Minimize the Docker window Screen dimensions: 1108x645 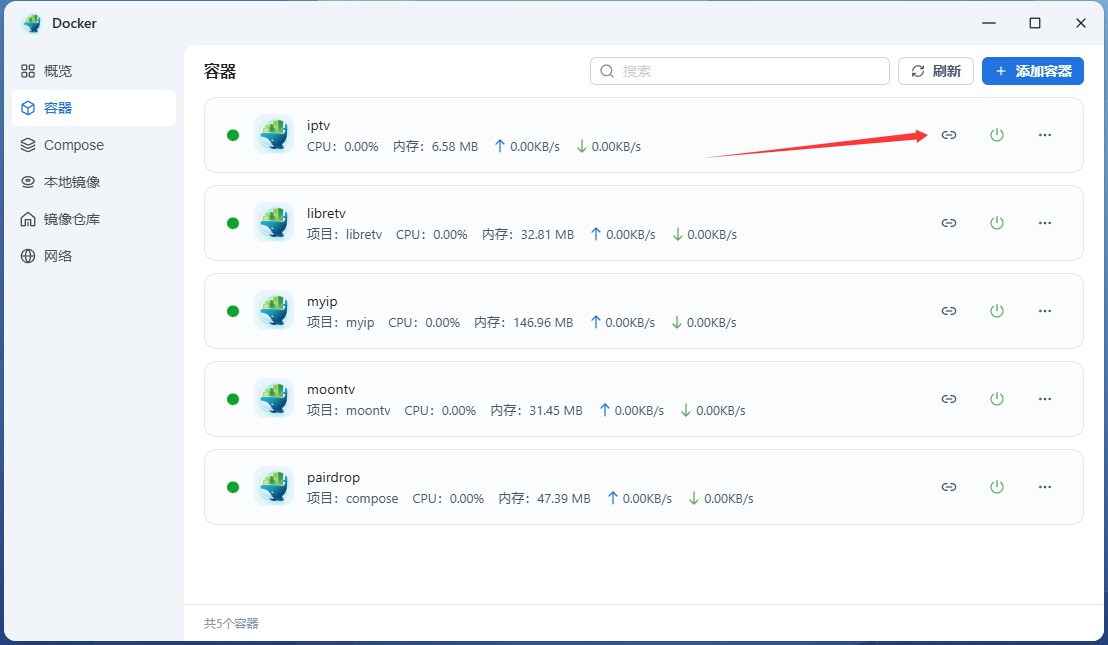tap(989, 23)
